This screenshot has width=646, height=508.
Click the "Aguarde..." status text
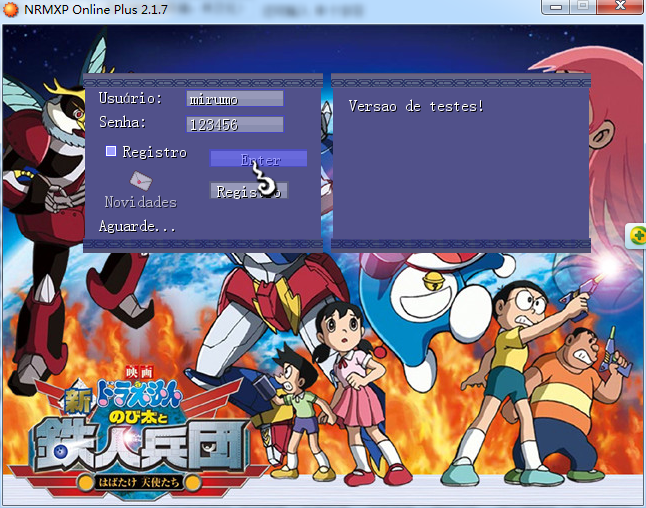click(137, 226)
